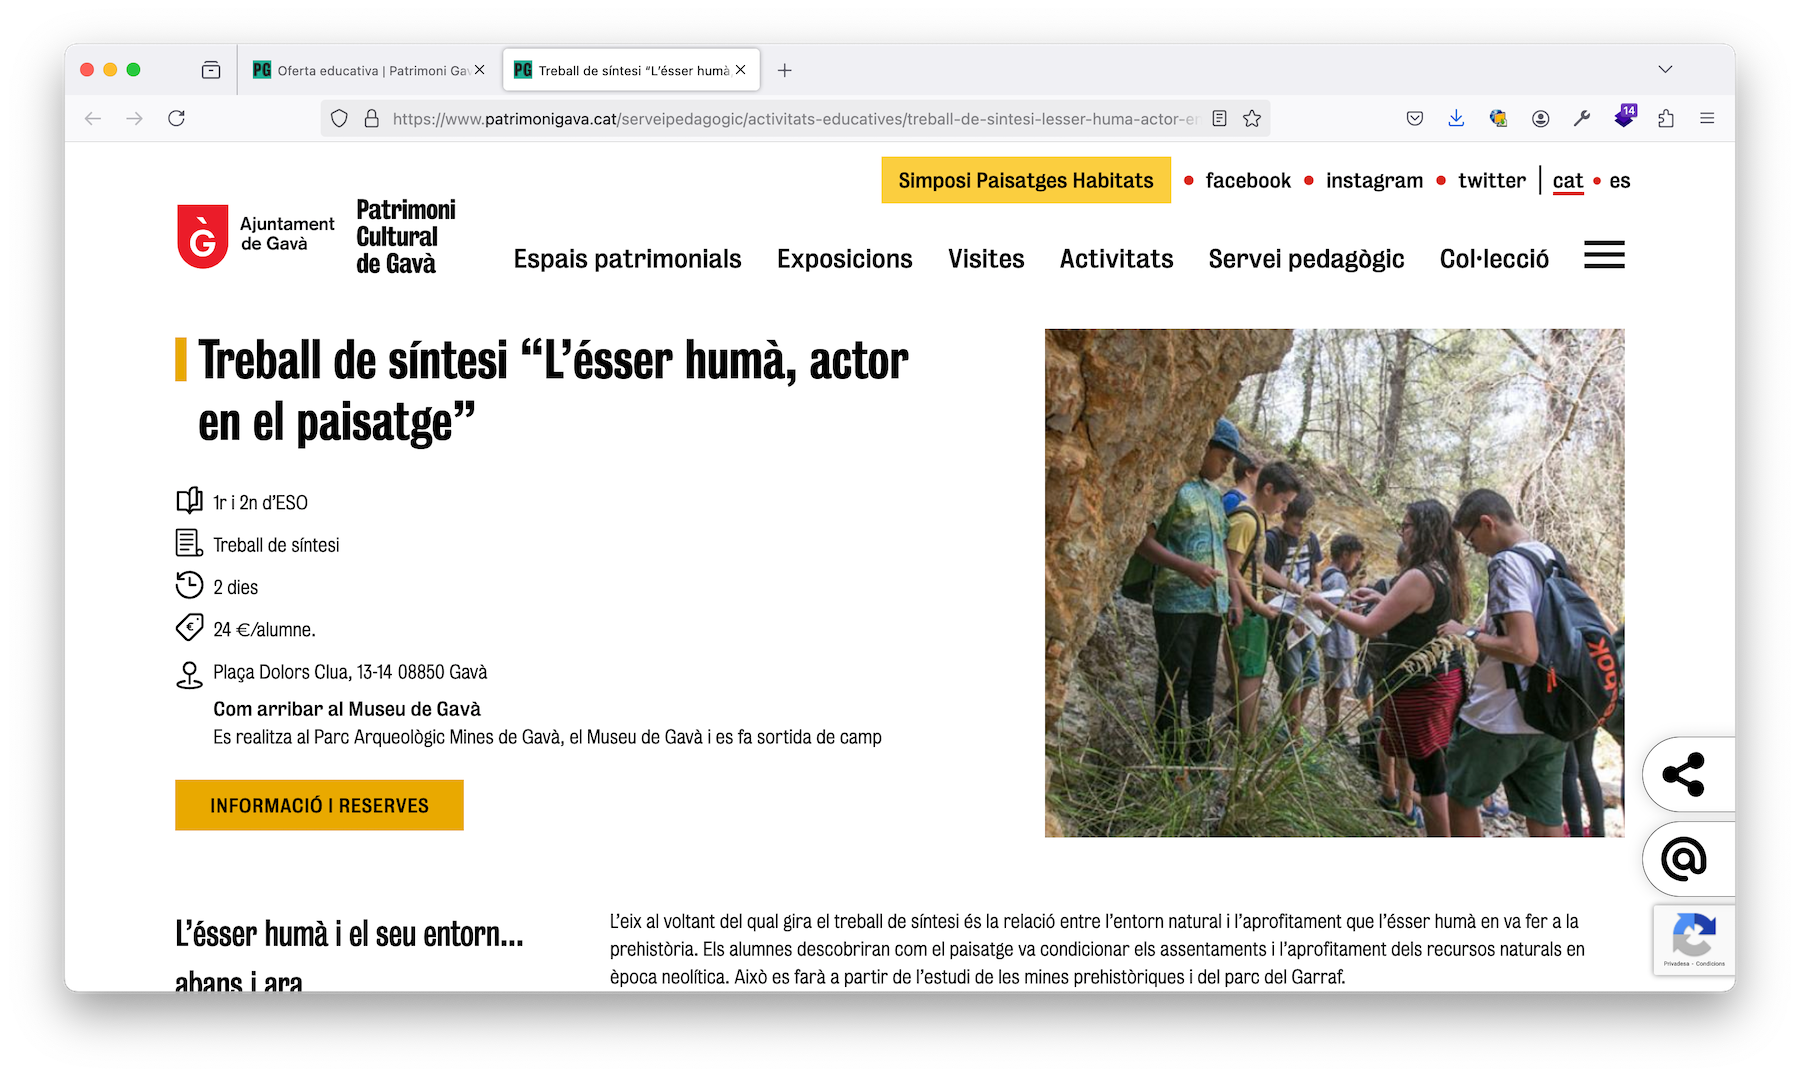
Task: Click the Informació i Reserves button
Action: pyautogui.click(x=319, y=805)
